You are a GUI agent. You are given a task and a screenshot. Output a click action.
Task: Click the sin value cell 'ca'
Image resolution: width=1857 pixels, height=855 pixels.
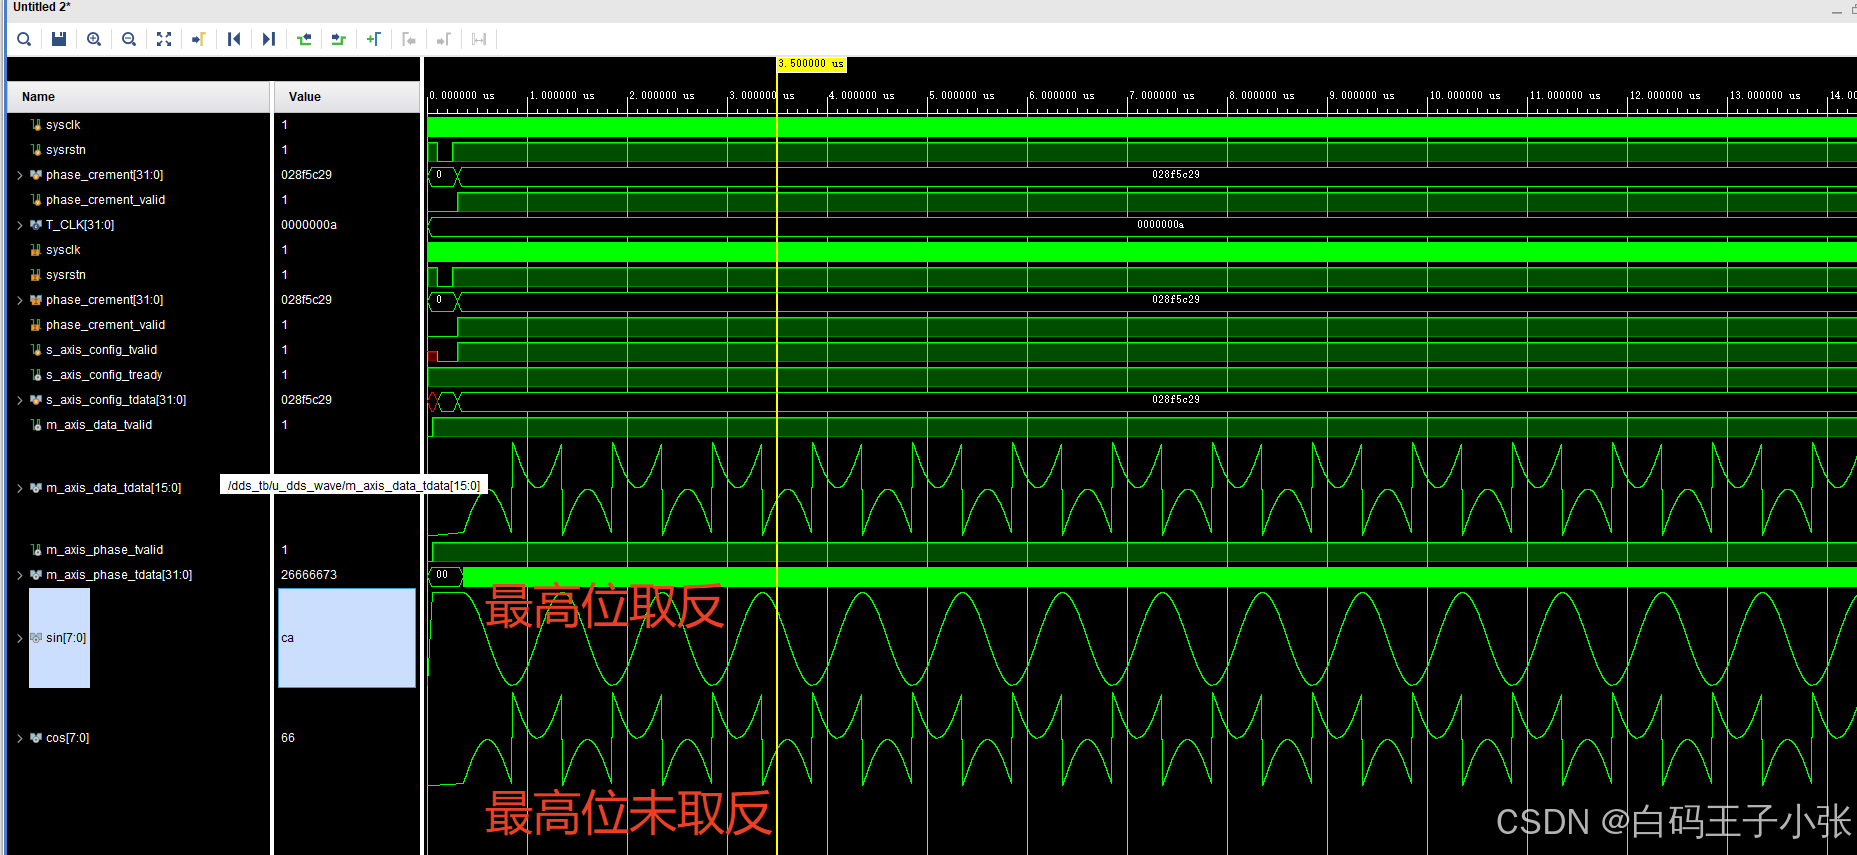[347, 638]
